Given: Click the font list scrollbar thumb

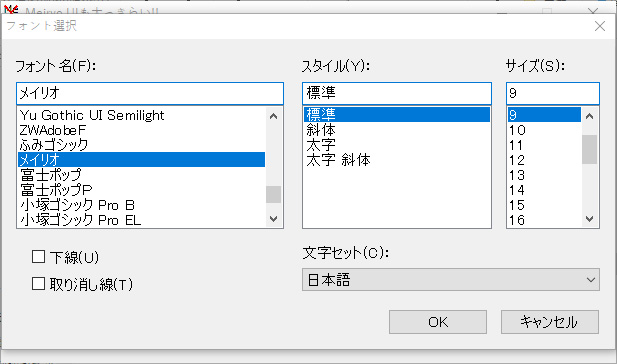Looking at the screenshot, I should 273,194.
